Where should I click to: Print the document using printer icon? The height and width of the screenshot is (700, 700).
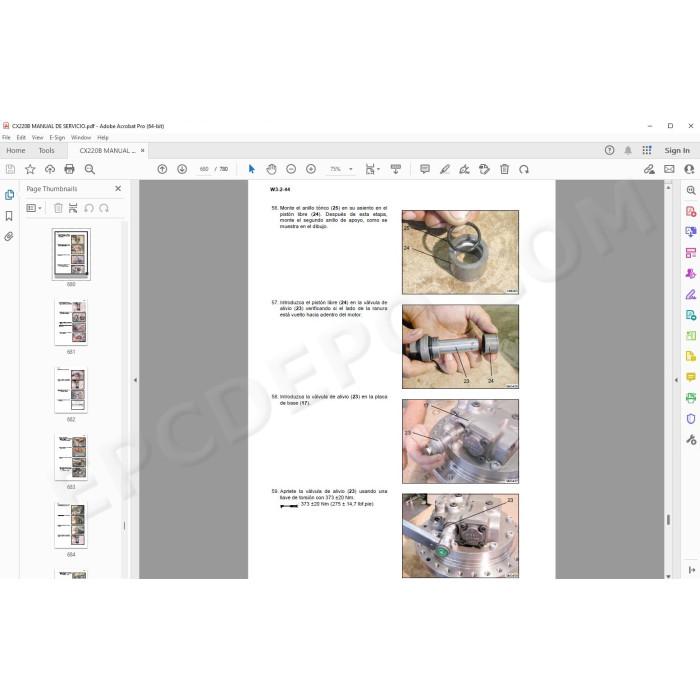click(x=69, y=169)
